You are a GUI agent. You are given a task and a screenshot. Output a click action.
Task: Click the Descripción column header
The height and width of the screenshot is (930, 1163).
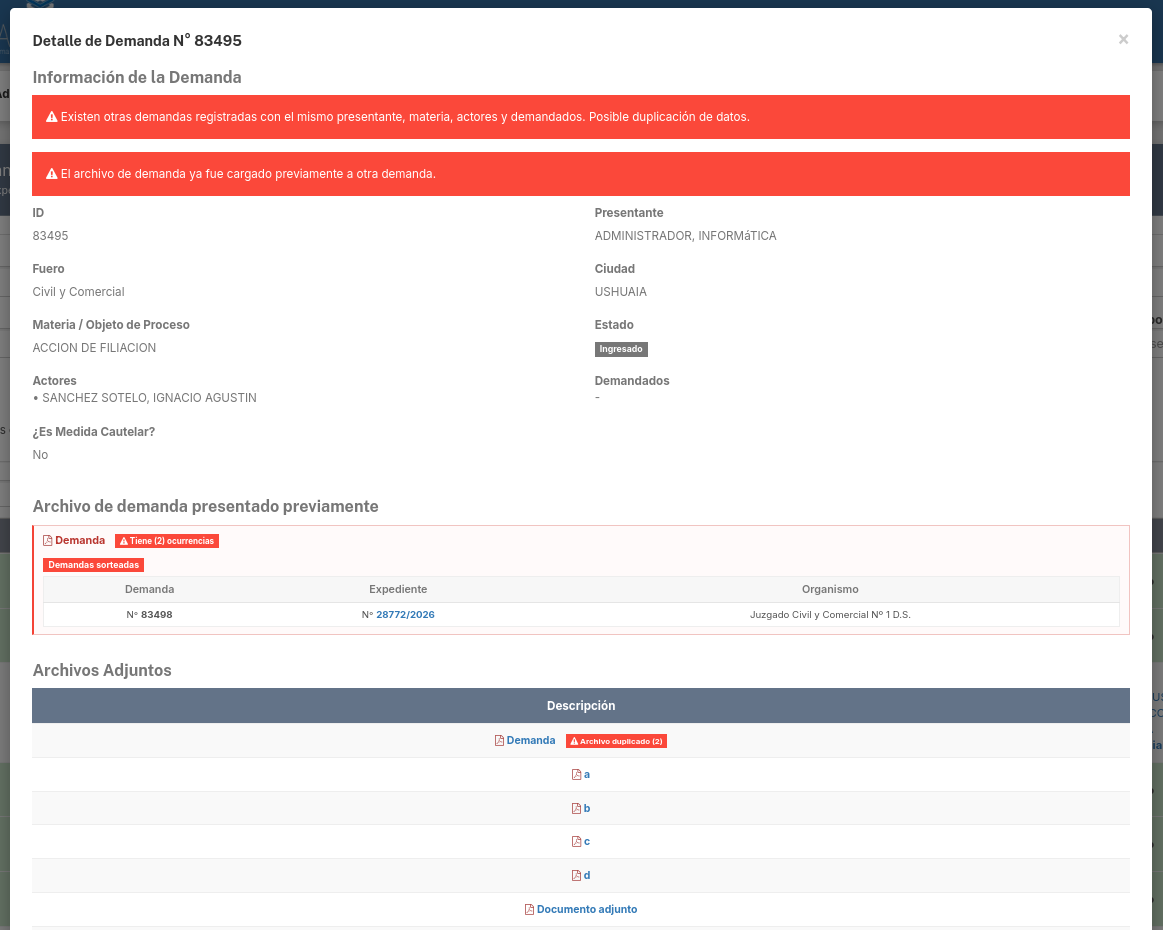581,706
